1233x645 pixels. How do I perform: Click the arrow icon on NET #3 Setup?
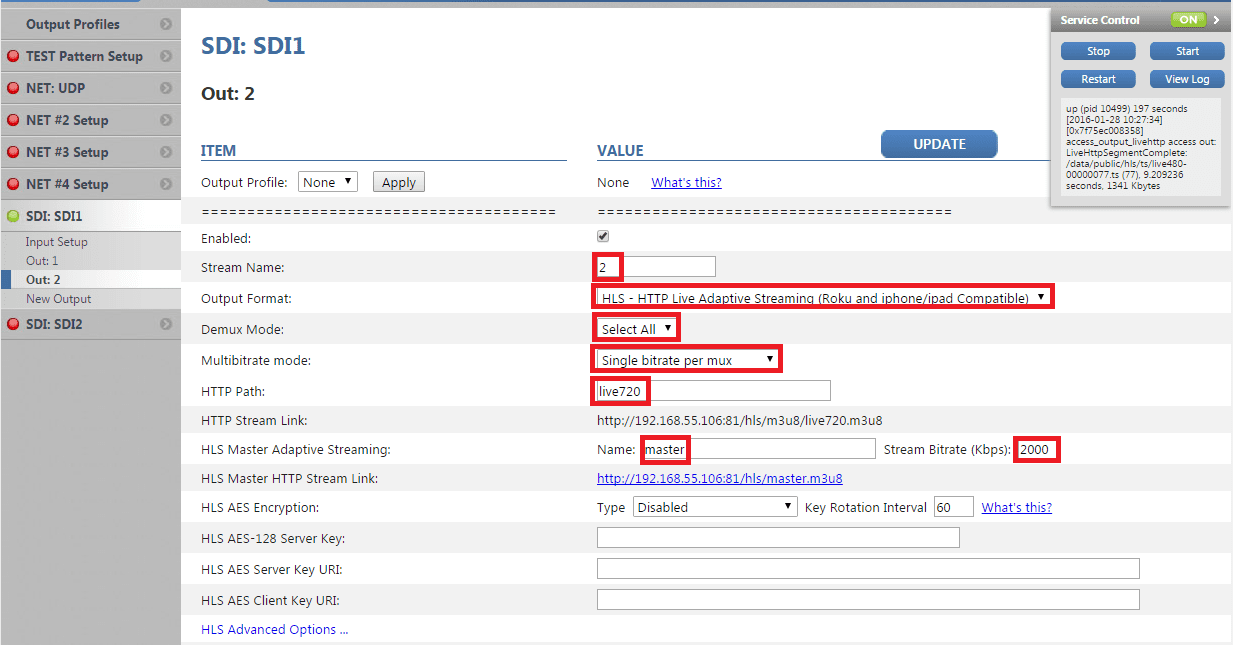[166, 152]
